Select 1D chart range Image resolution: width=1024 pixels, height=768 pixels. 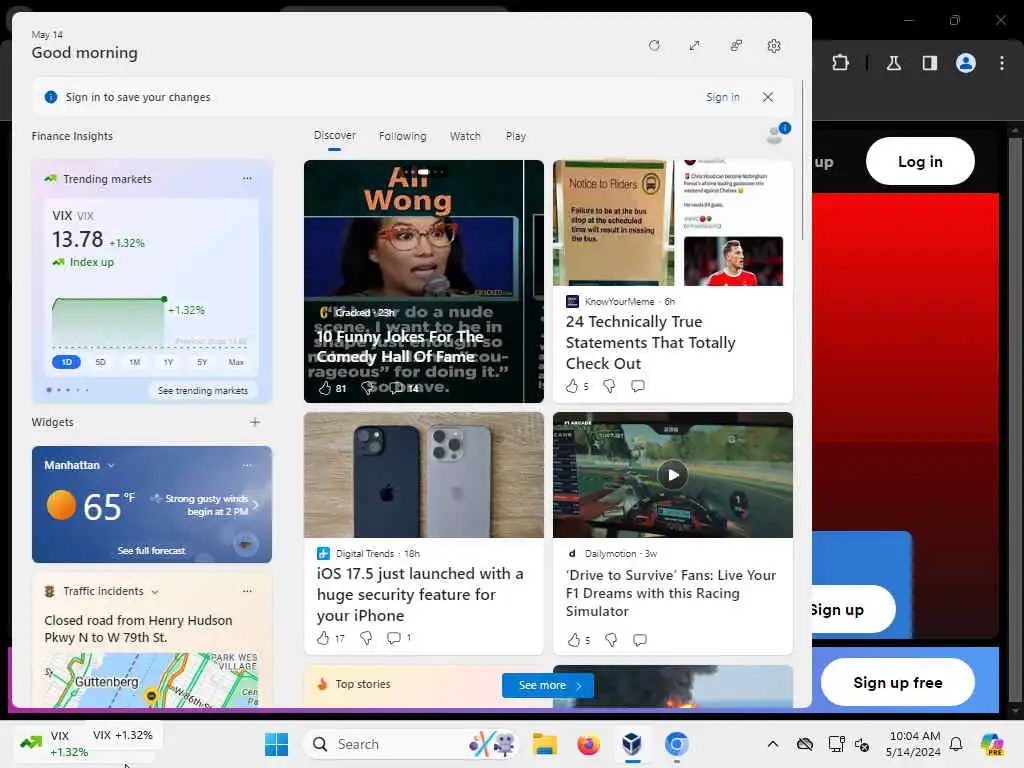point(67,362)
